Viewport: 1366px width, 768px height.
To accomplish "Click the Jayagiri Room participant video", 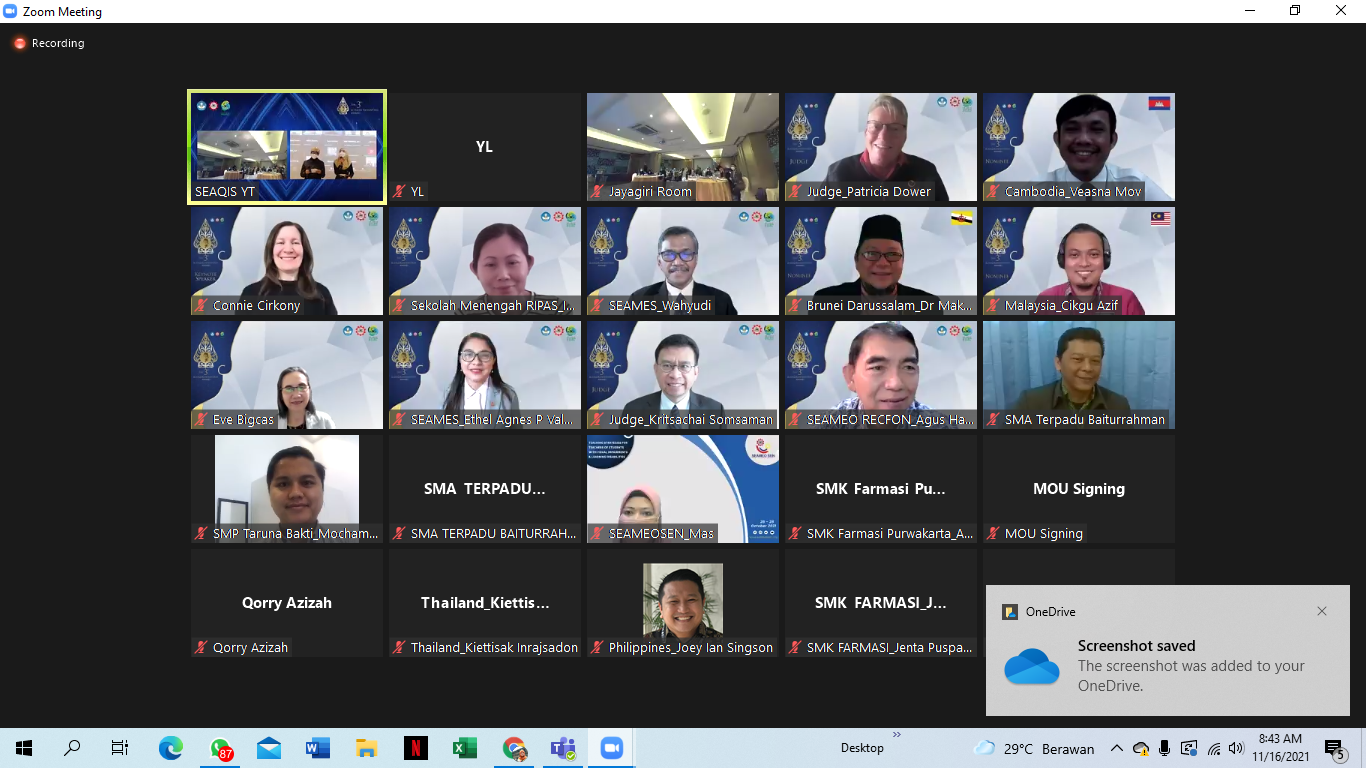I will (x=683, y=147).
